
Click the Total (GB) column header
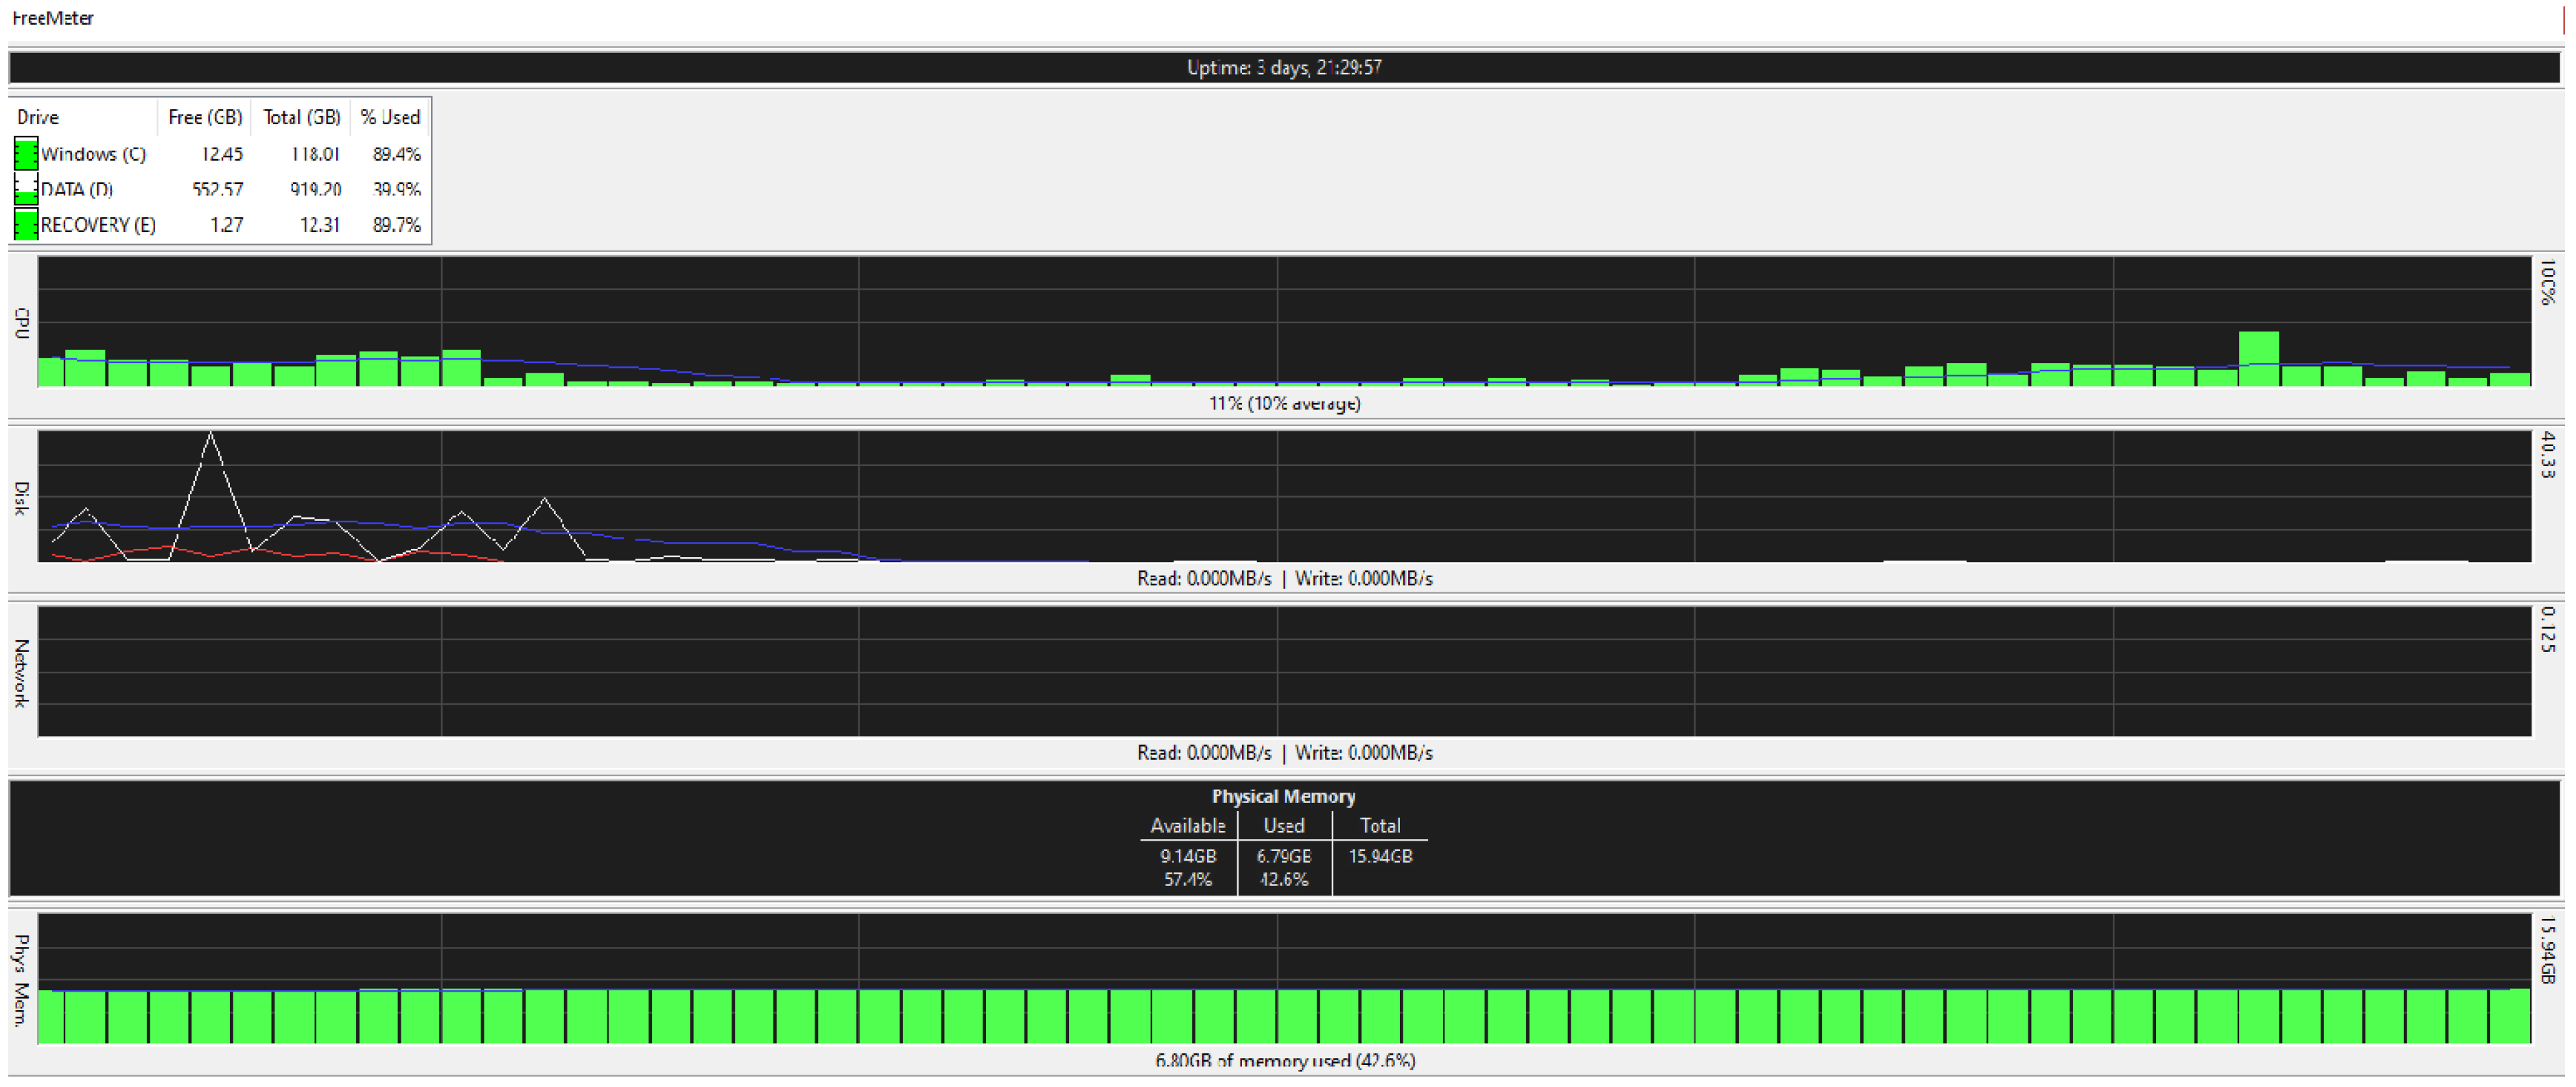(x=301, y=117)
